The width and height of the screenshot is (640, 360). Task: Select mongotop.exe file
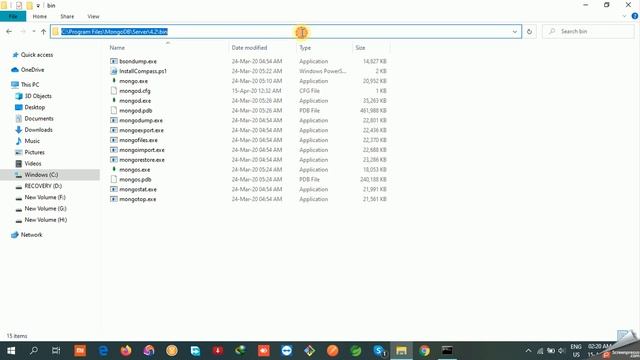click(138, 199)
